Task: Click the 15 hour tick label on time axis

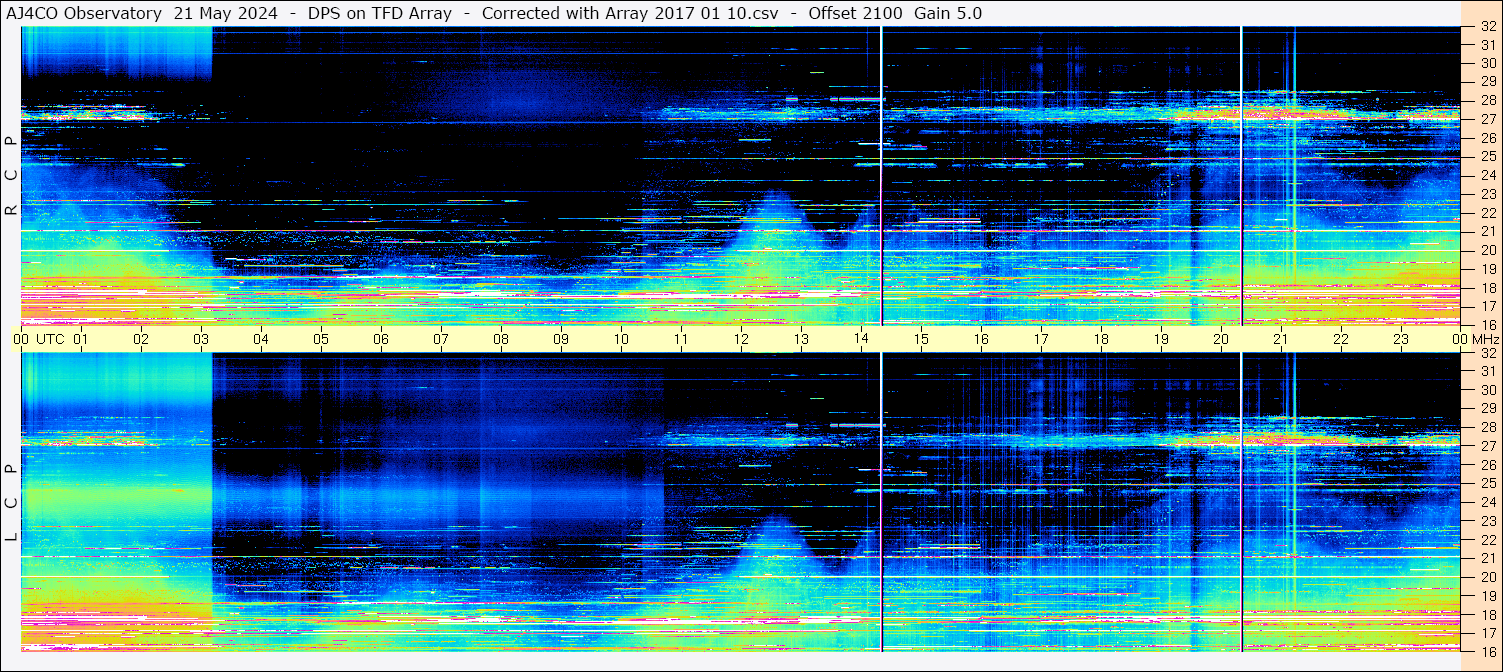Action: point(921,339)
